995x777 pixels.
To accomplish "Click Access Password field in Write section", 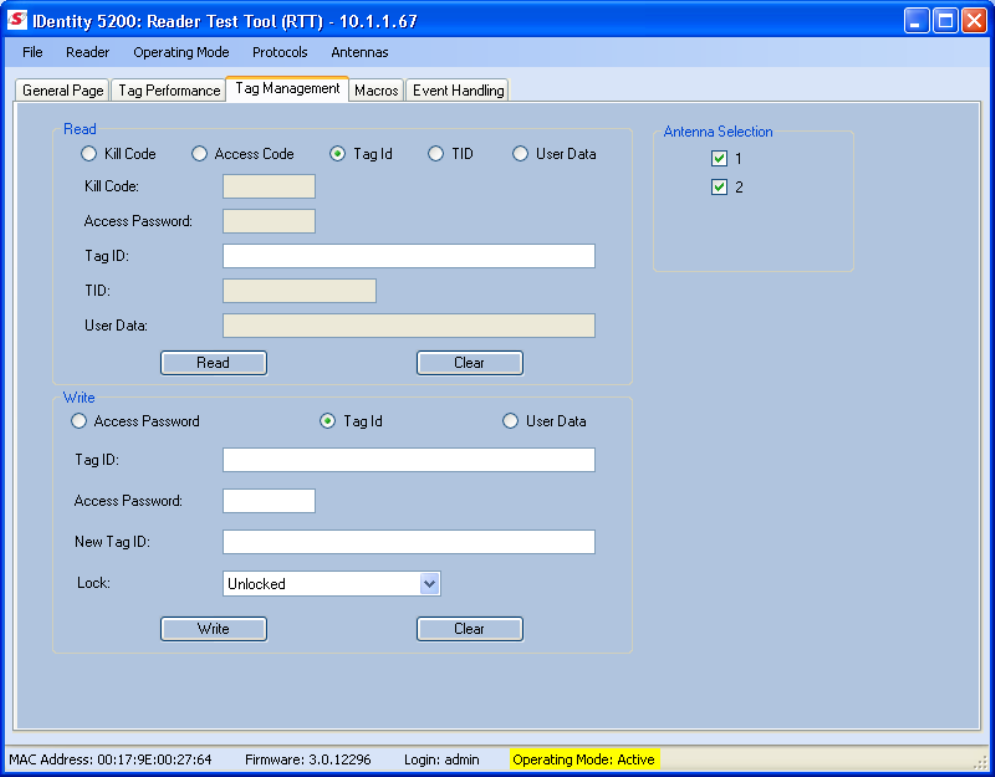I will [x=269, y=501].
